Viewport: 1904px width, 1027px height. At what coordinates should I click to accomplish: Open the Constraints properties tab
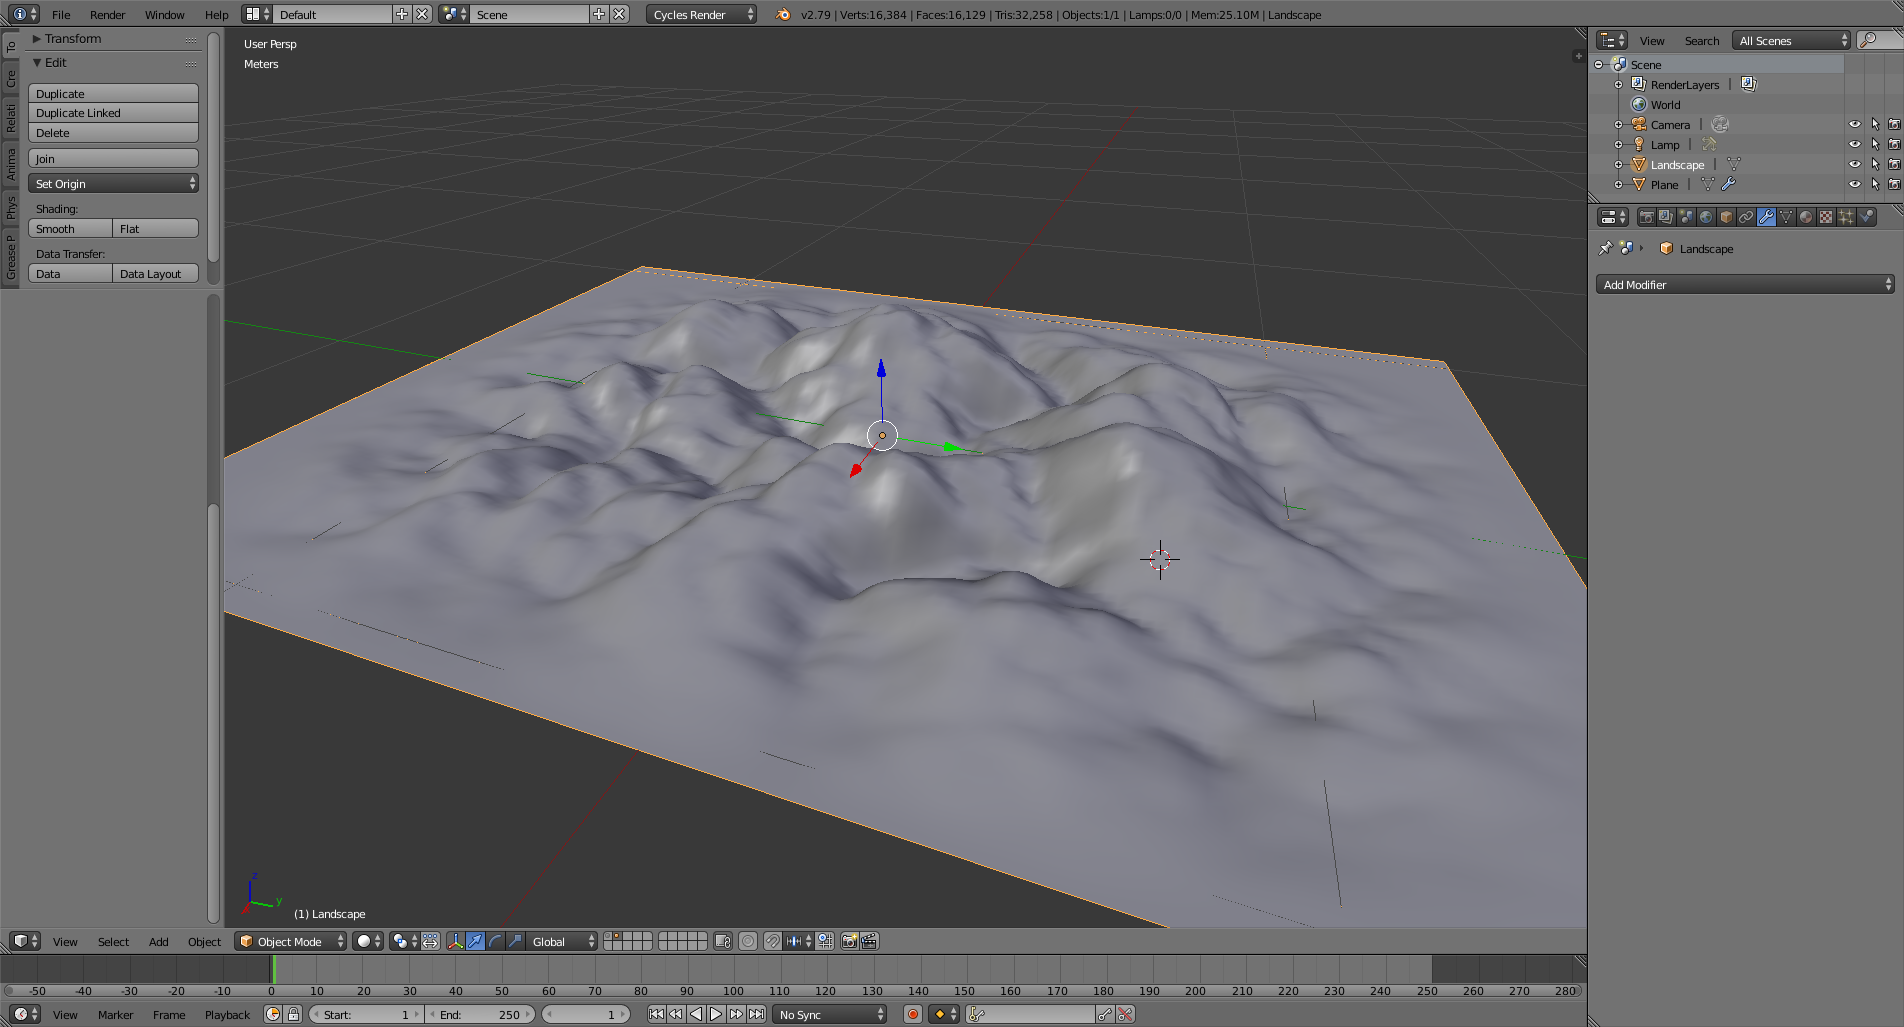point(1746,217)
